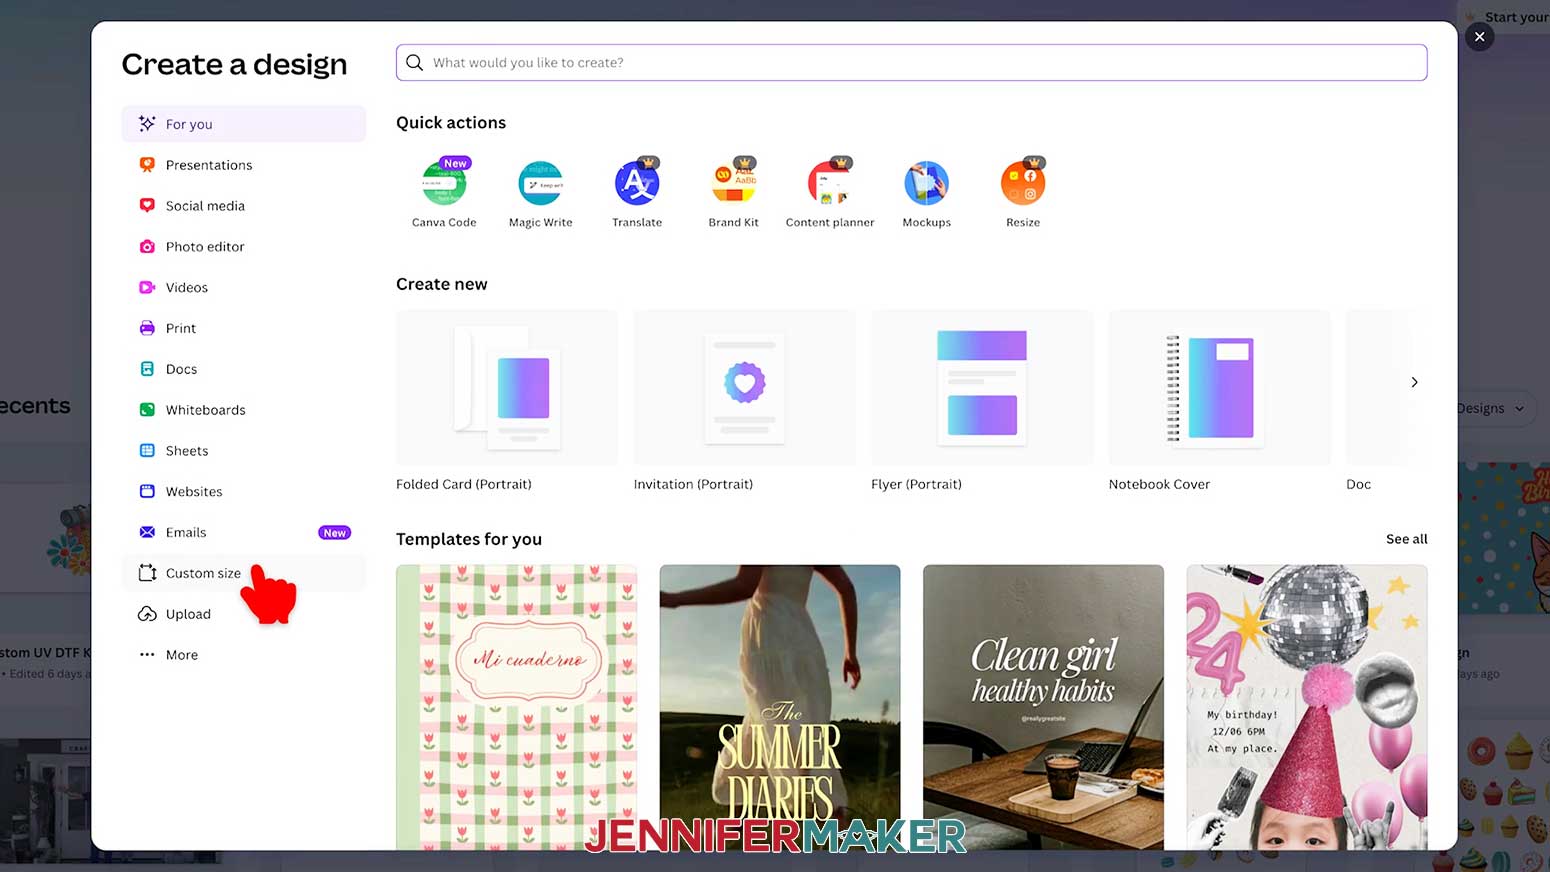Click the Flyer (Portrait) label
1550x872 pixels.
[916, 484]
